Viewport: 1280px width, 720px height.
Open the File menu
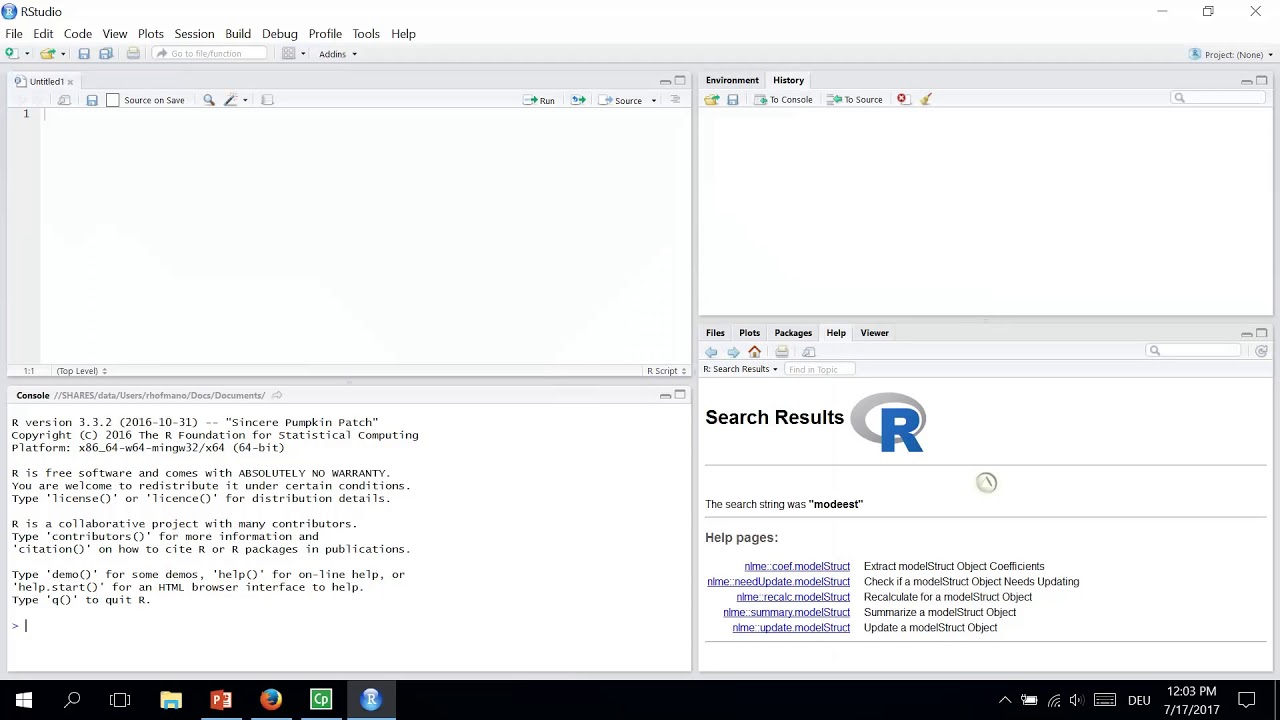point(14,34)
